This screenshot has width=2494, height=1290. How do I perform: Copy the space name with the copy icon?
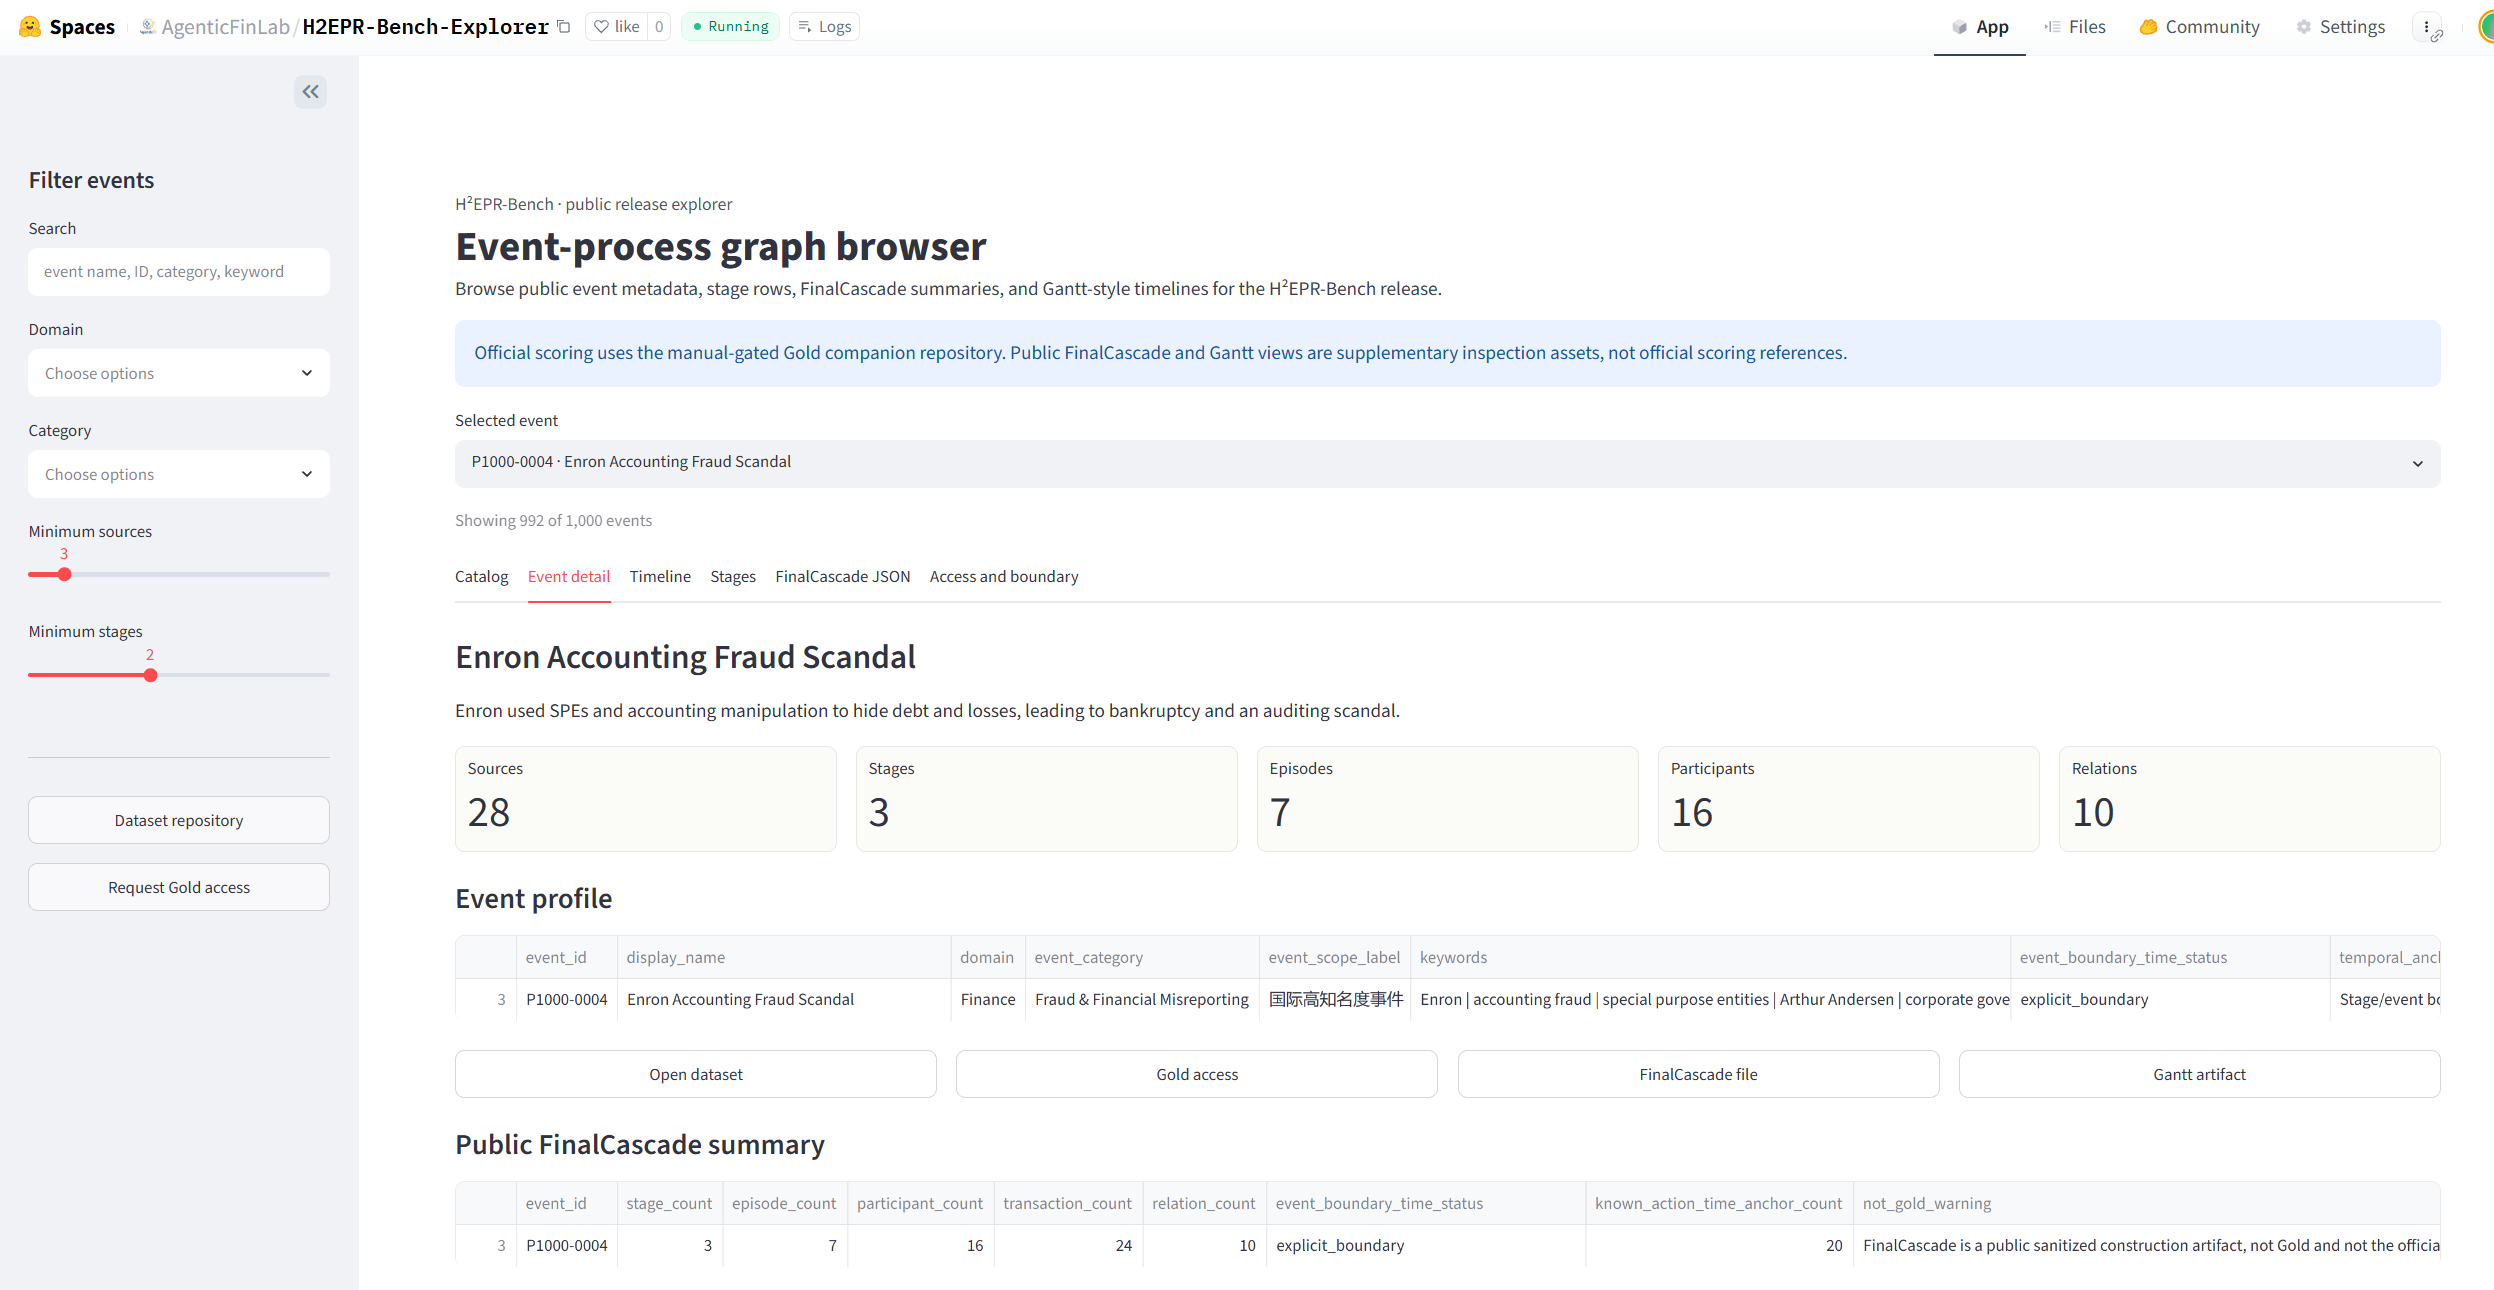click(564, 27)
